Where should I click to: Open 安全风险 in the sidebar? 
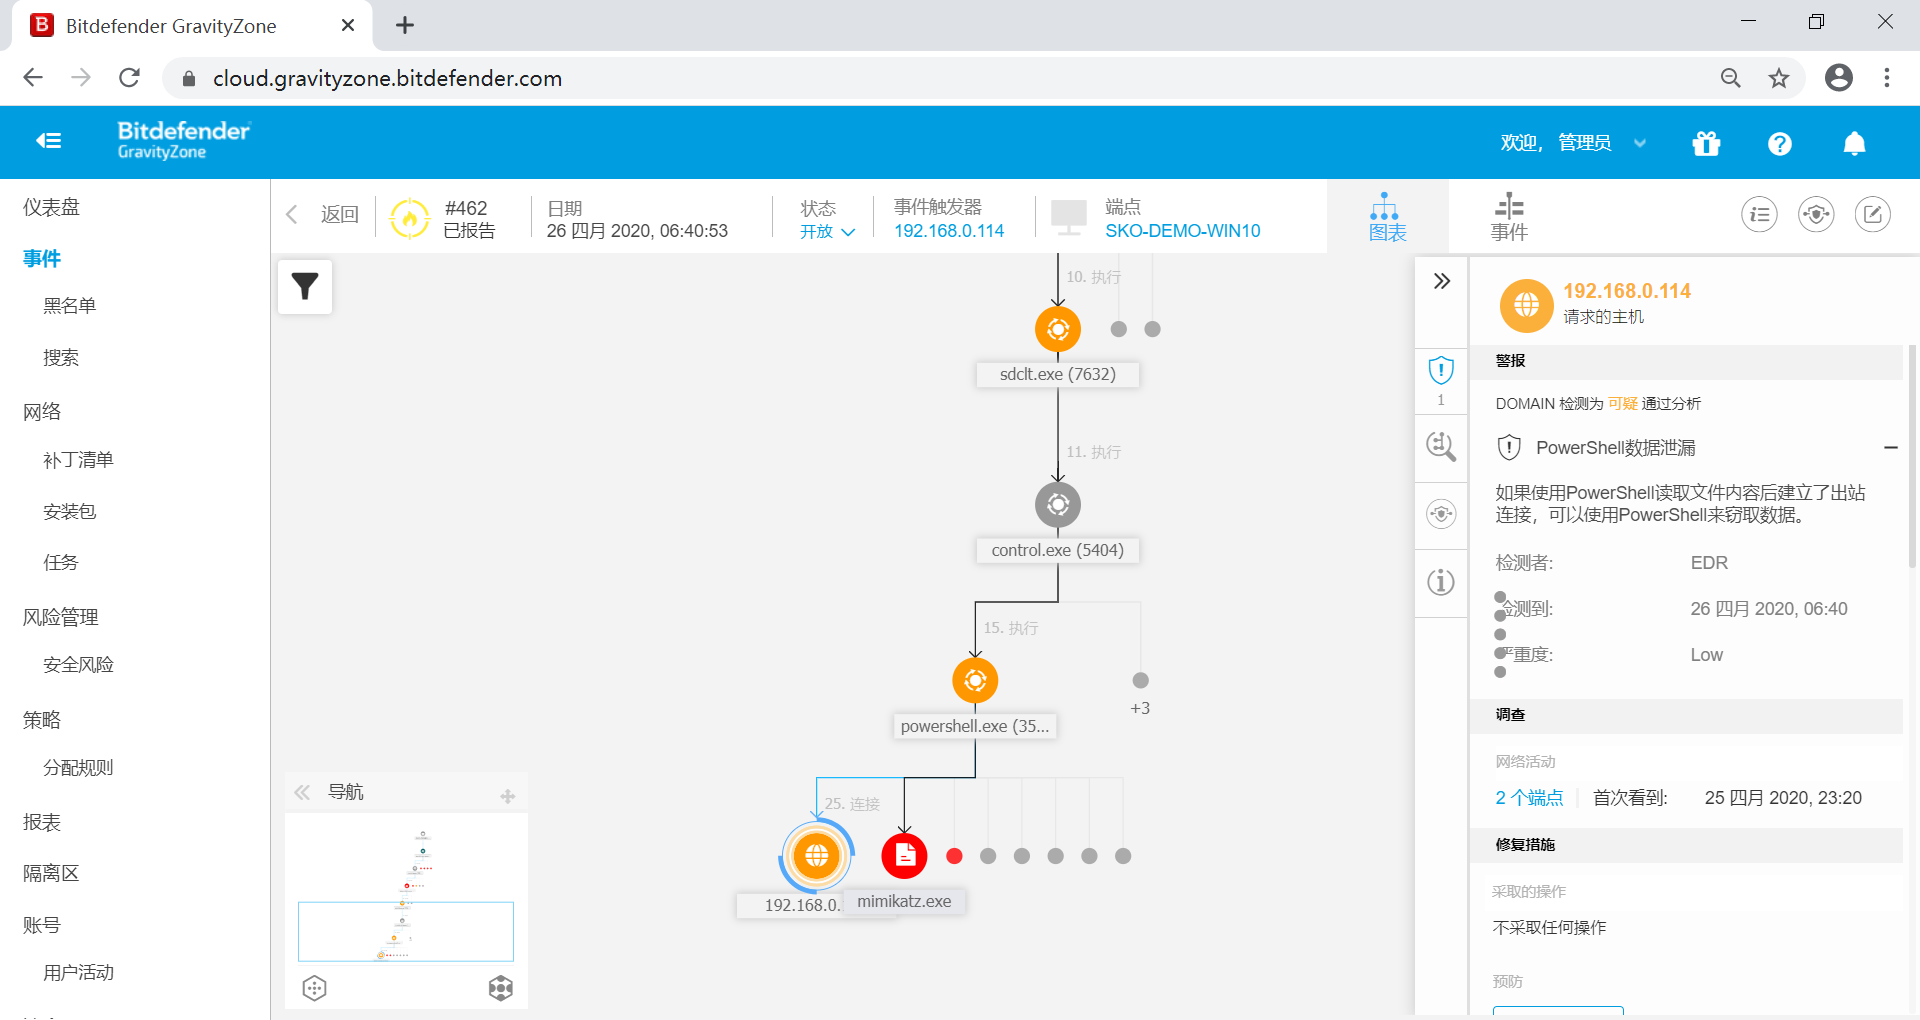(78, 665)
